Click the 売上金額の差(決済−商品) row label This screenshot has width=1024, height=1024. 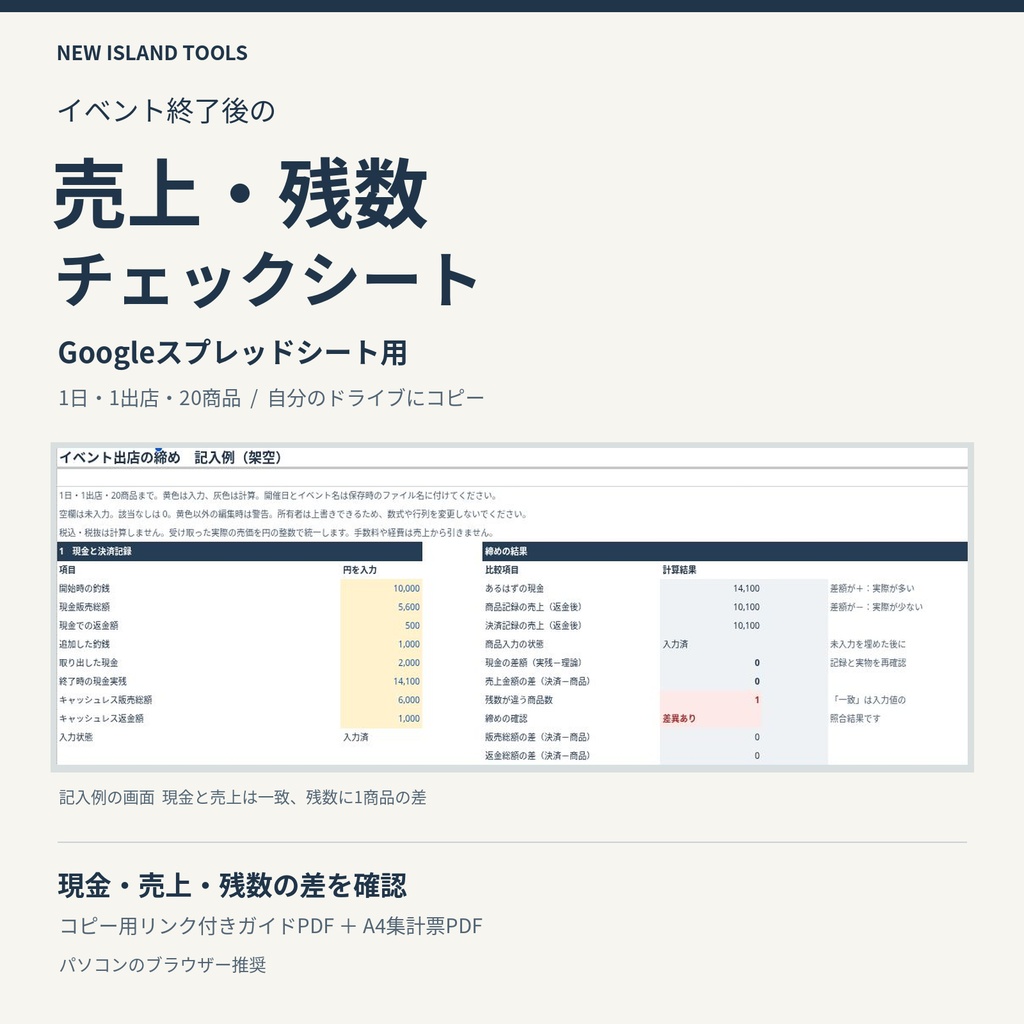pos(537,681)
